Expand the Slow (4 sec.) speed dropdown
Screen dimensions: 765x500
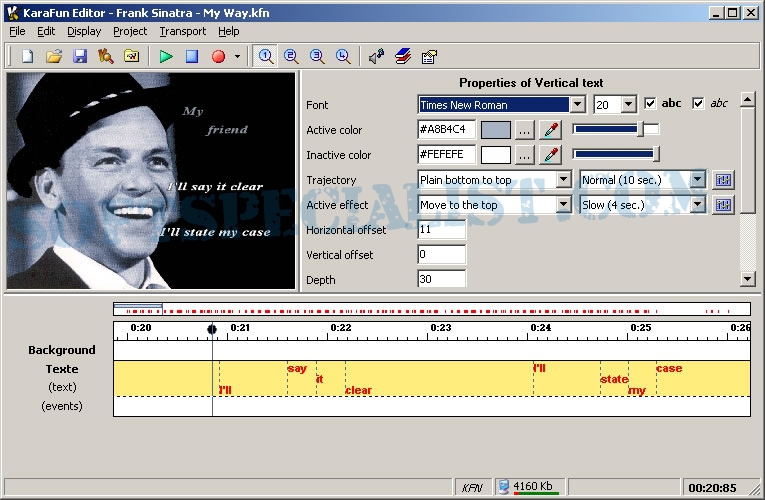pyautogui.click(x=697, y=205)
